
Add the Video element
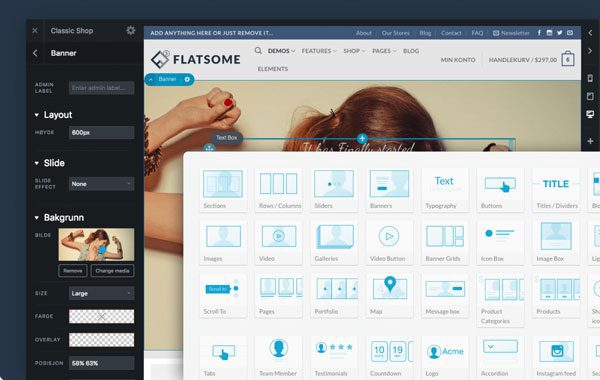279,242
